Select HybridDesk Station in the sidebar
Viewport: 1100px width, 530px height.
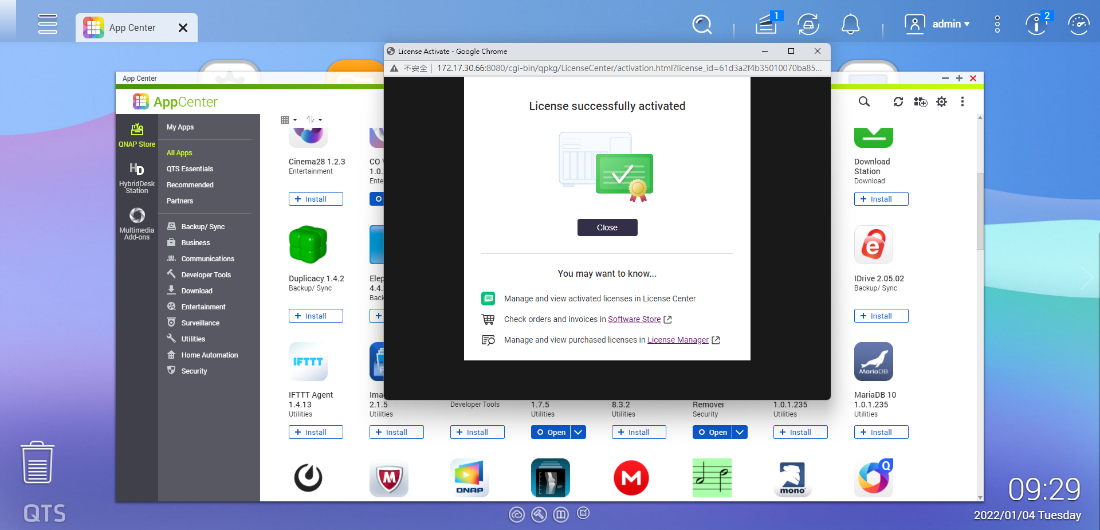point(137,178)
